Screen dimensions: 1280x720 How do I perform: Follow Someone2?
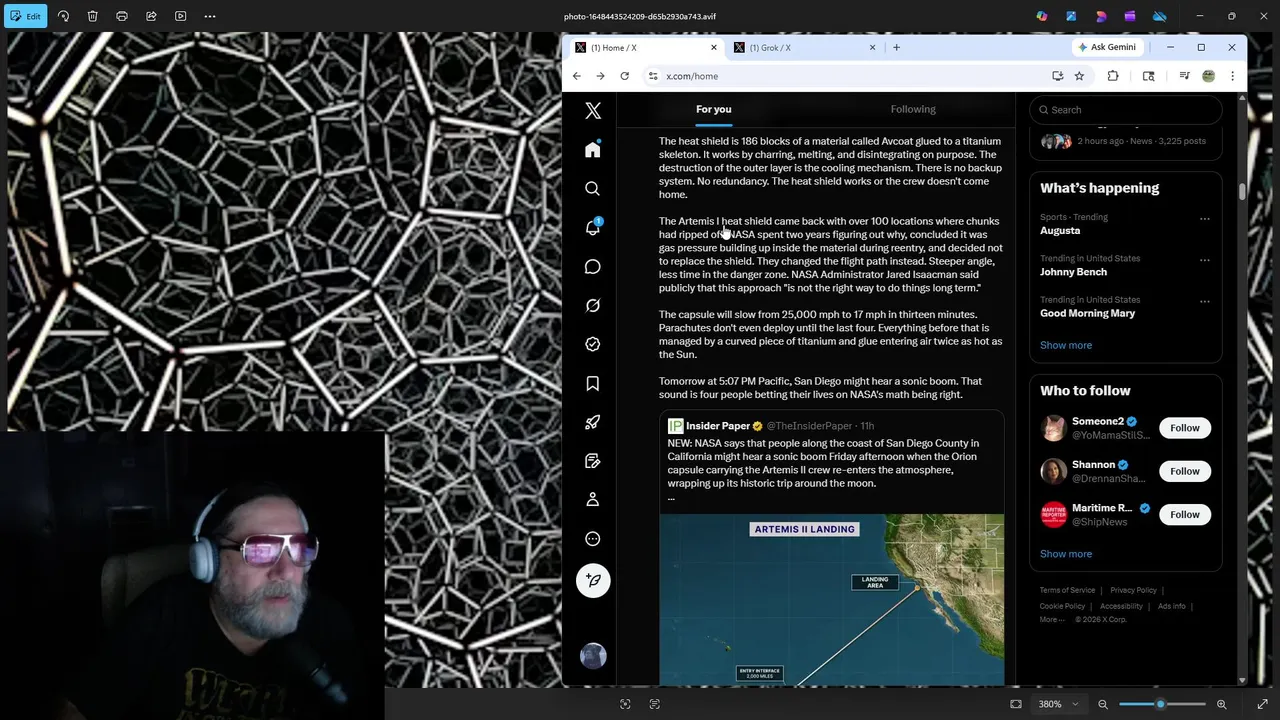[1185, 428]
